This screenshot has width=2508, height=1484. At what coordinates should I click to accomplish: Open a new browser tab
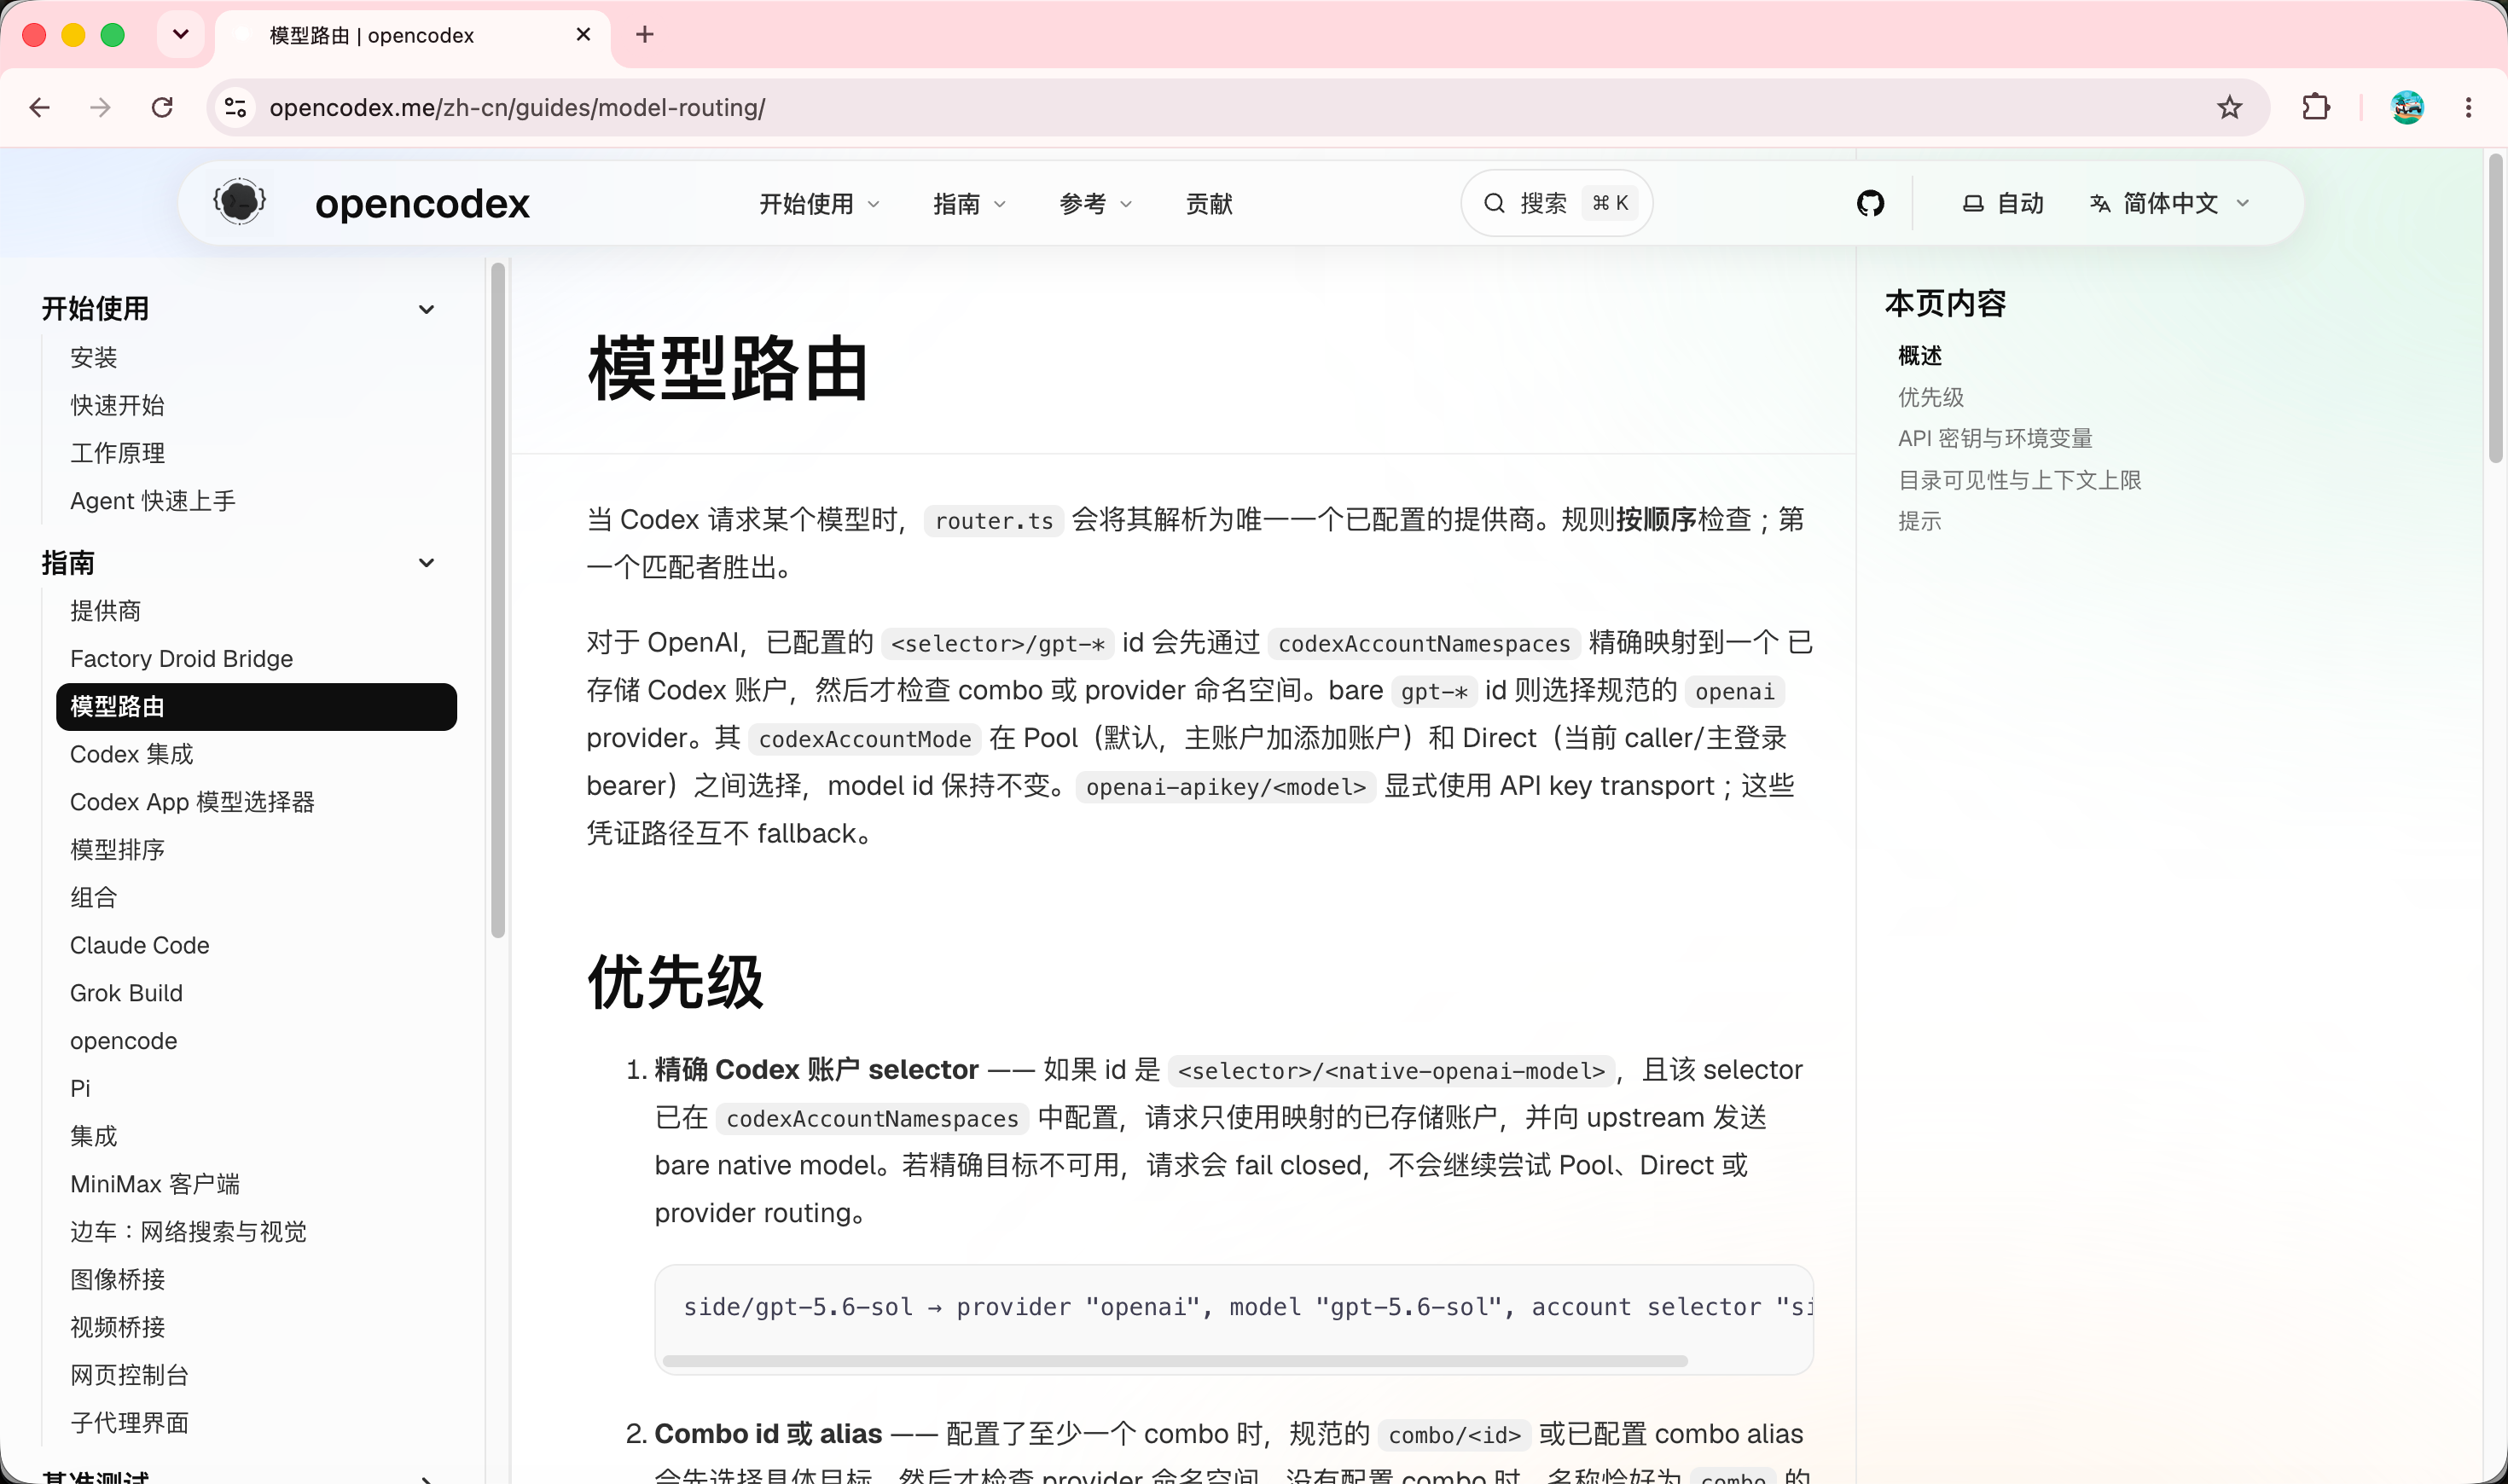(x=645, y=35)
